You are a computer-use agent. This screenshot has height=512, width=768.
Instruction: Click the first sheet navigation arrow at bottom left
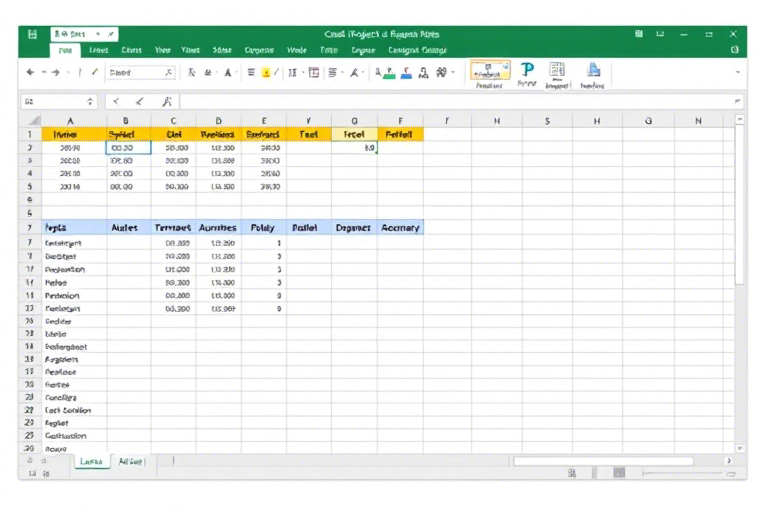pyautogui.click(x=30, y=461)
